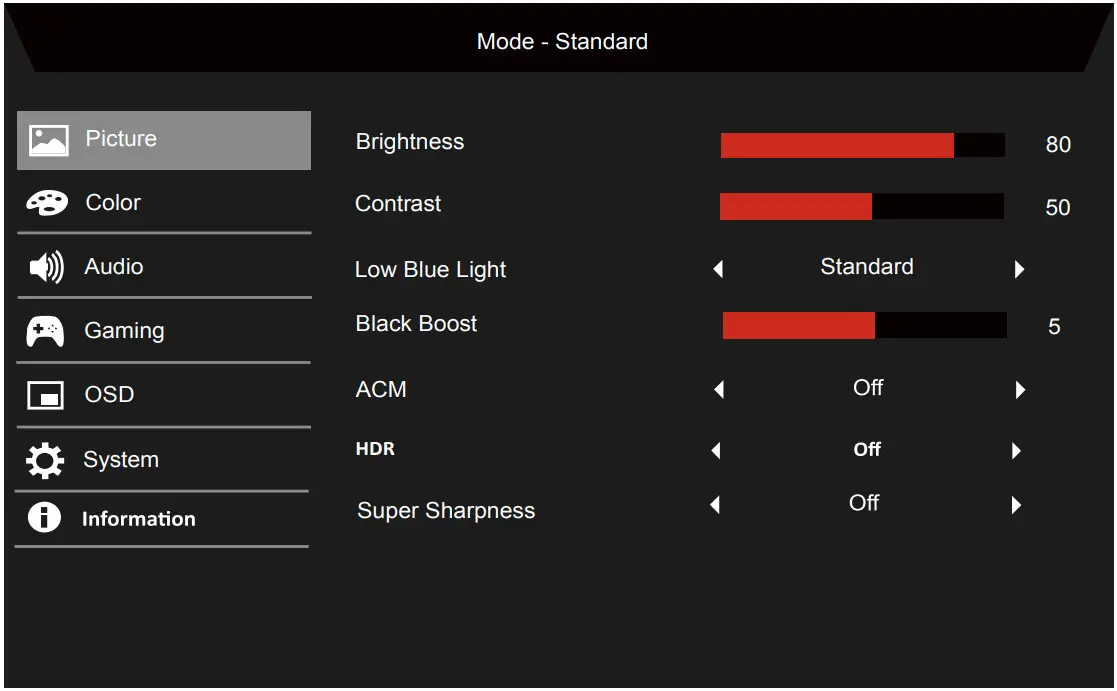The image size is (1117, 691).
Task: Click the Black Boost level bar
Action: coord(864,326)
